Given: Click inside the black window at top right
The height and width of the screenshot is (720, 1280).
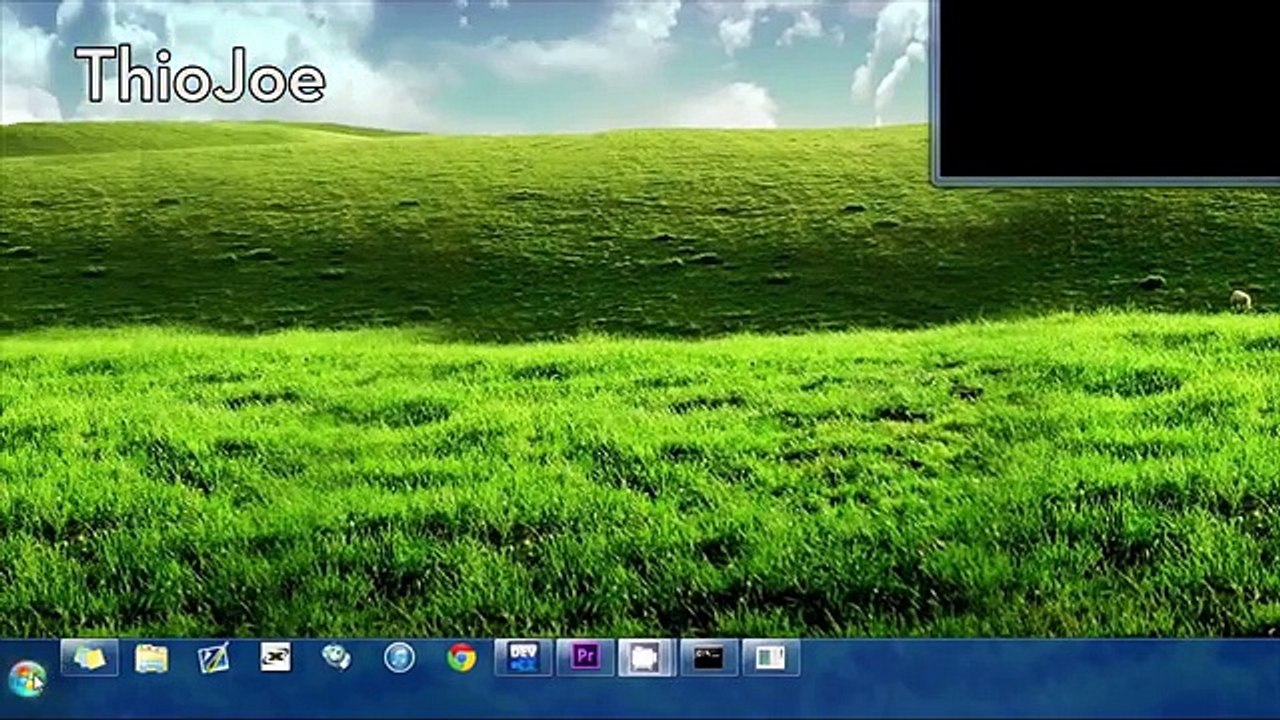Looking at the screenshot, I should 1109,88.
